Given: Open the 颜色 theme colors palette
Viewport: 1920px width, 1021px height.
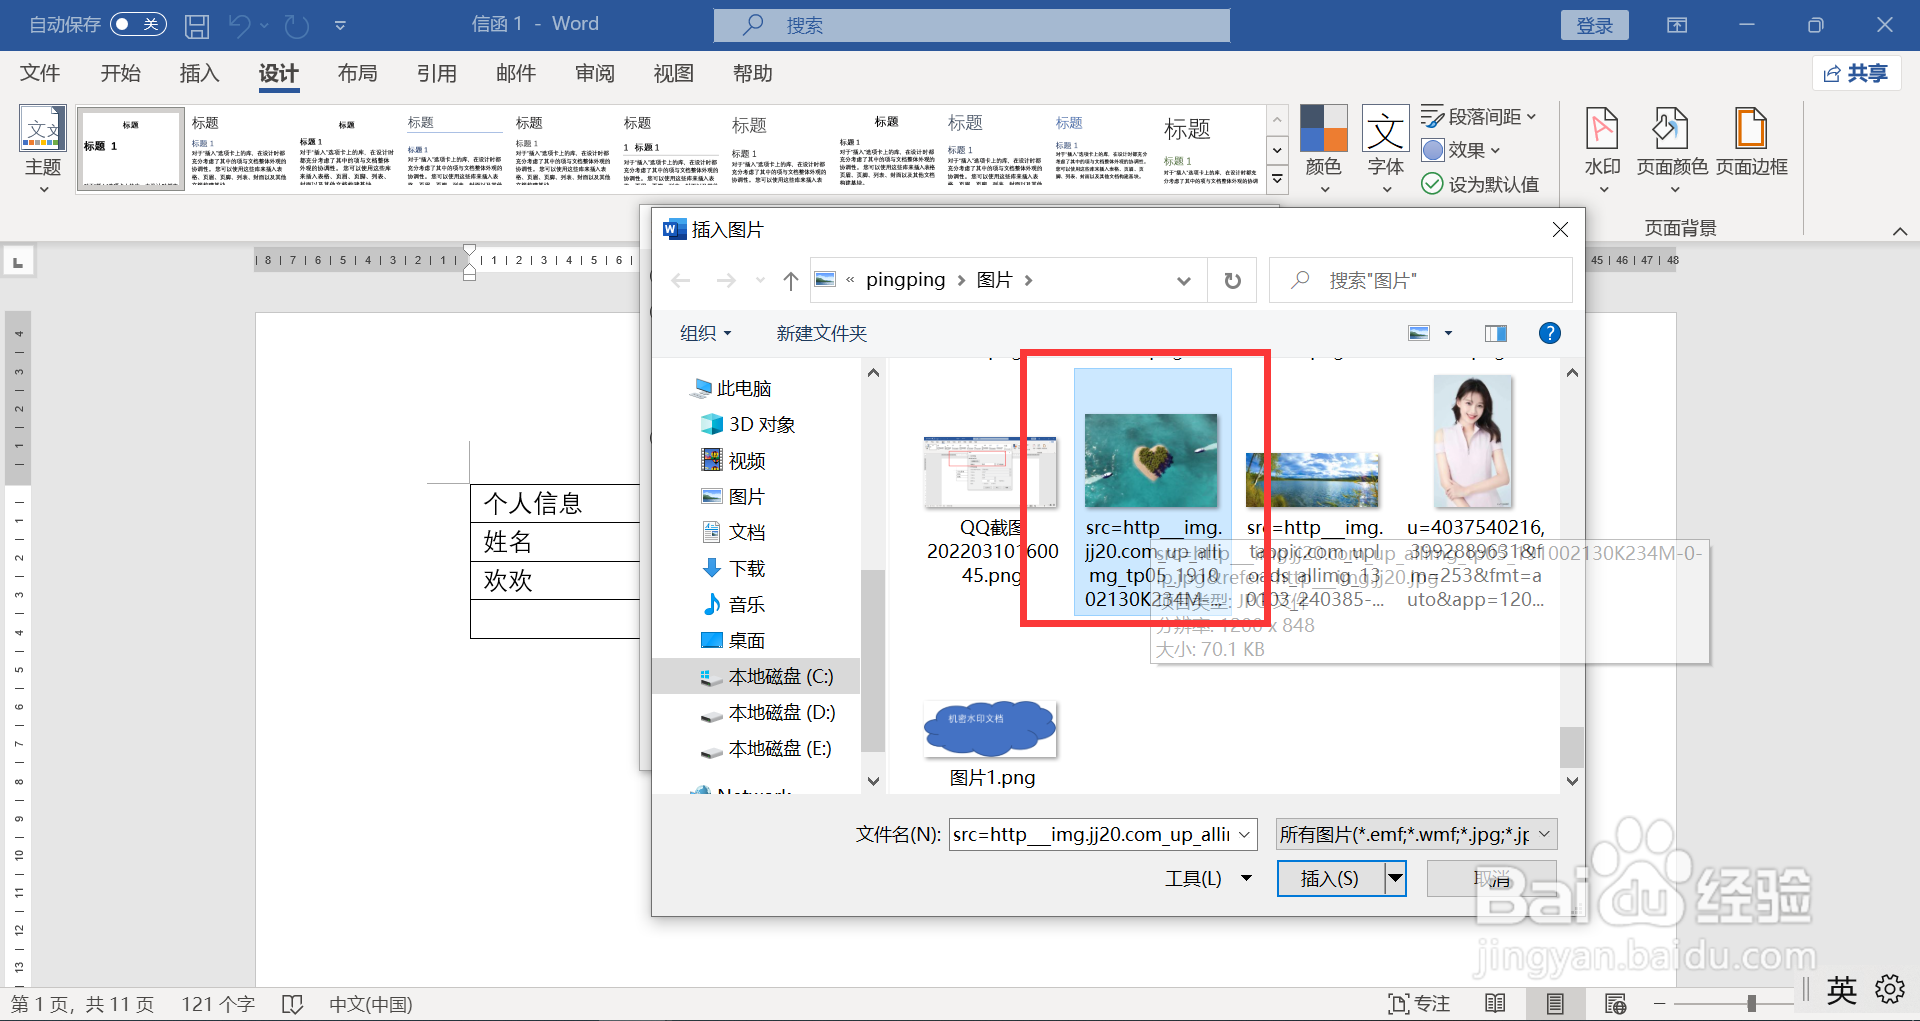Looking at the screenshot, I should tap(1324, 148).
